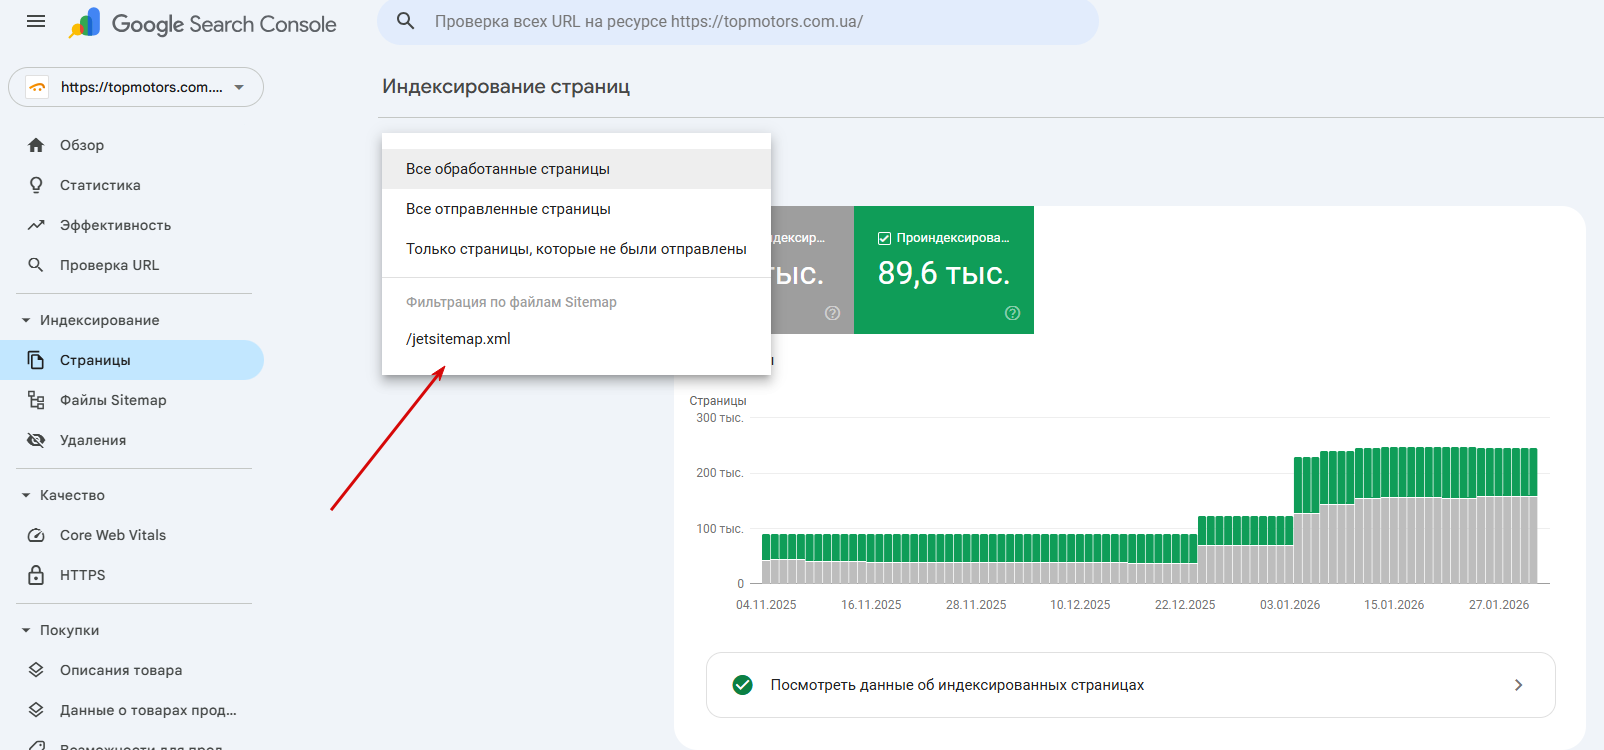
Task: Click the 15.01.2026 date on chart axis
Action: pyautogui.click(x=1394, y=605)
